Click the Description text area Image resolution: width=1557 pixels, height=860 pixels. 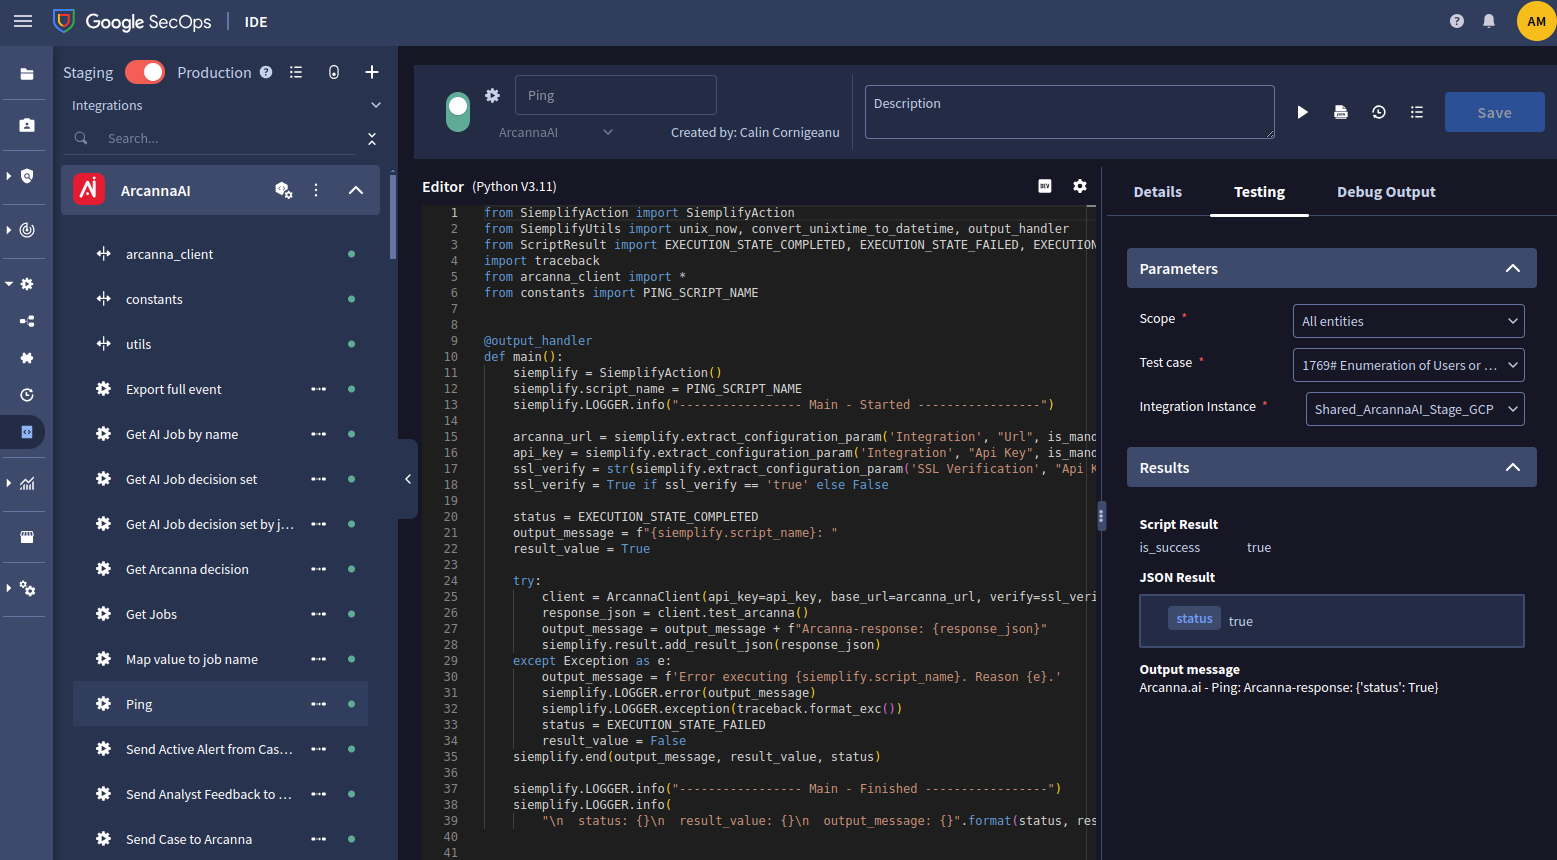pos(1069,111)
